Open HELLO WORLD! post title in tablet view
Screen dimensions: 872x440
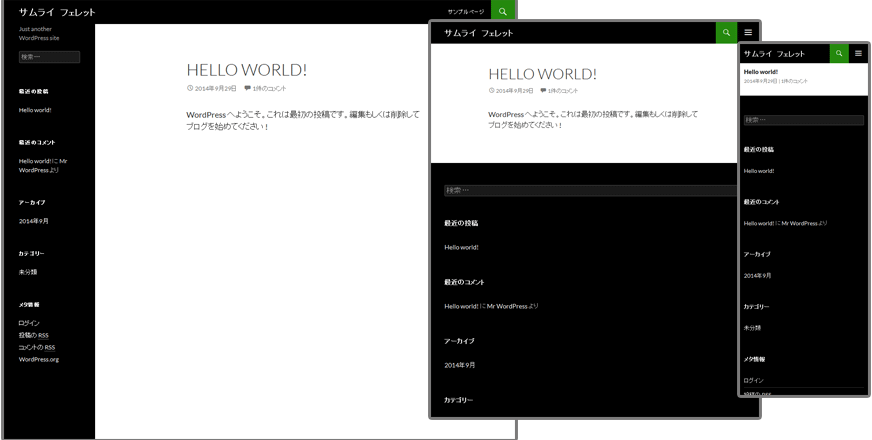click(542, 74)
